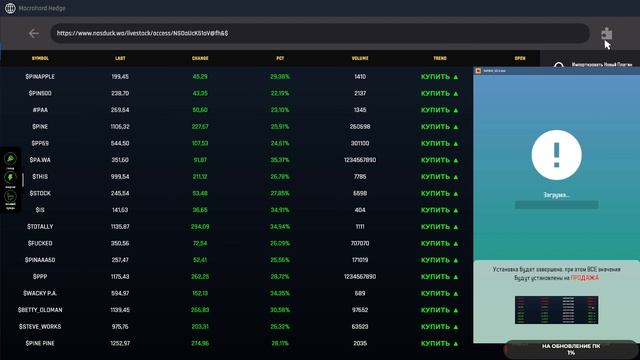
Task: Click the loading progress bar in installer
Action: point(556,204)
